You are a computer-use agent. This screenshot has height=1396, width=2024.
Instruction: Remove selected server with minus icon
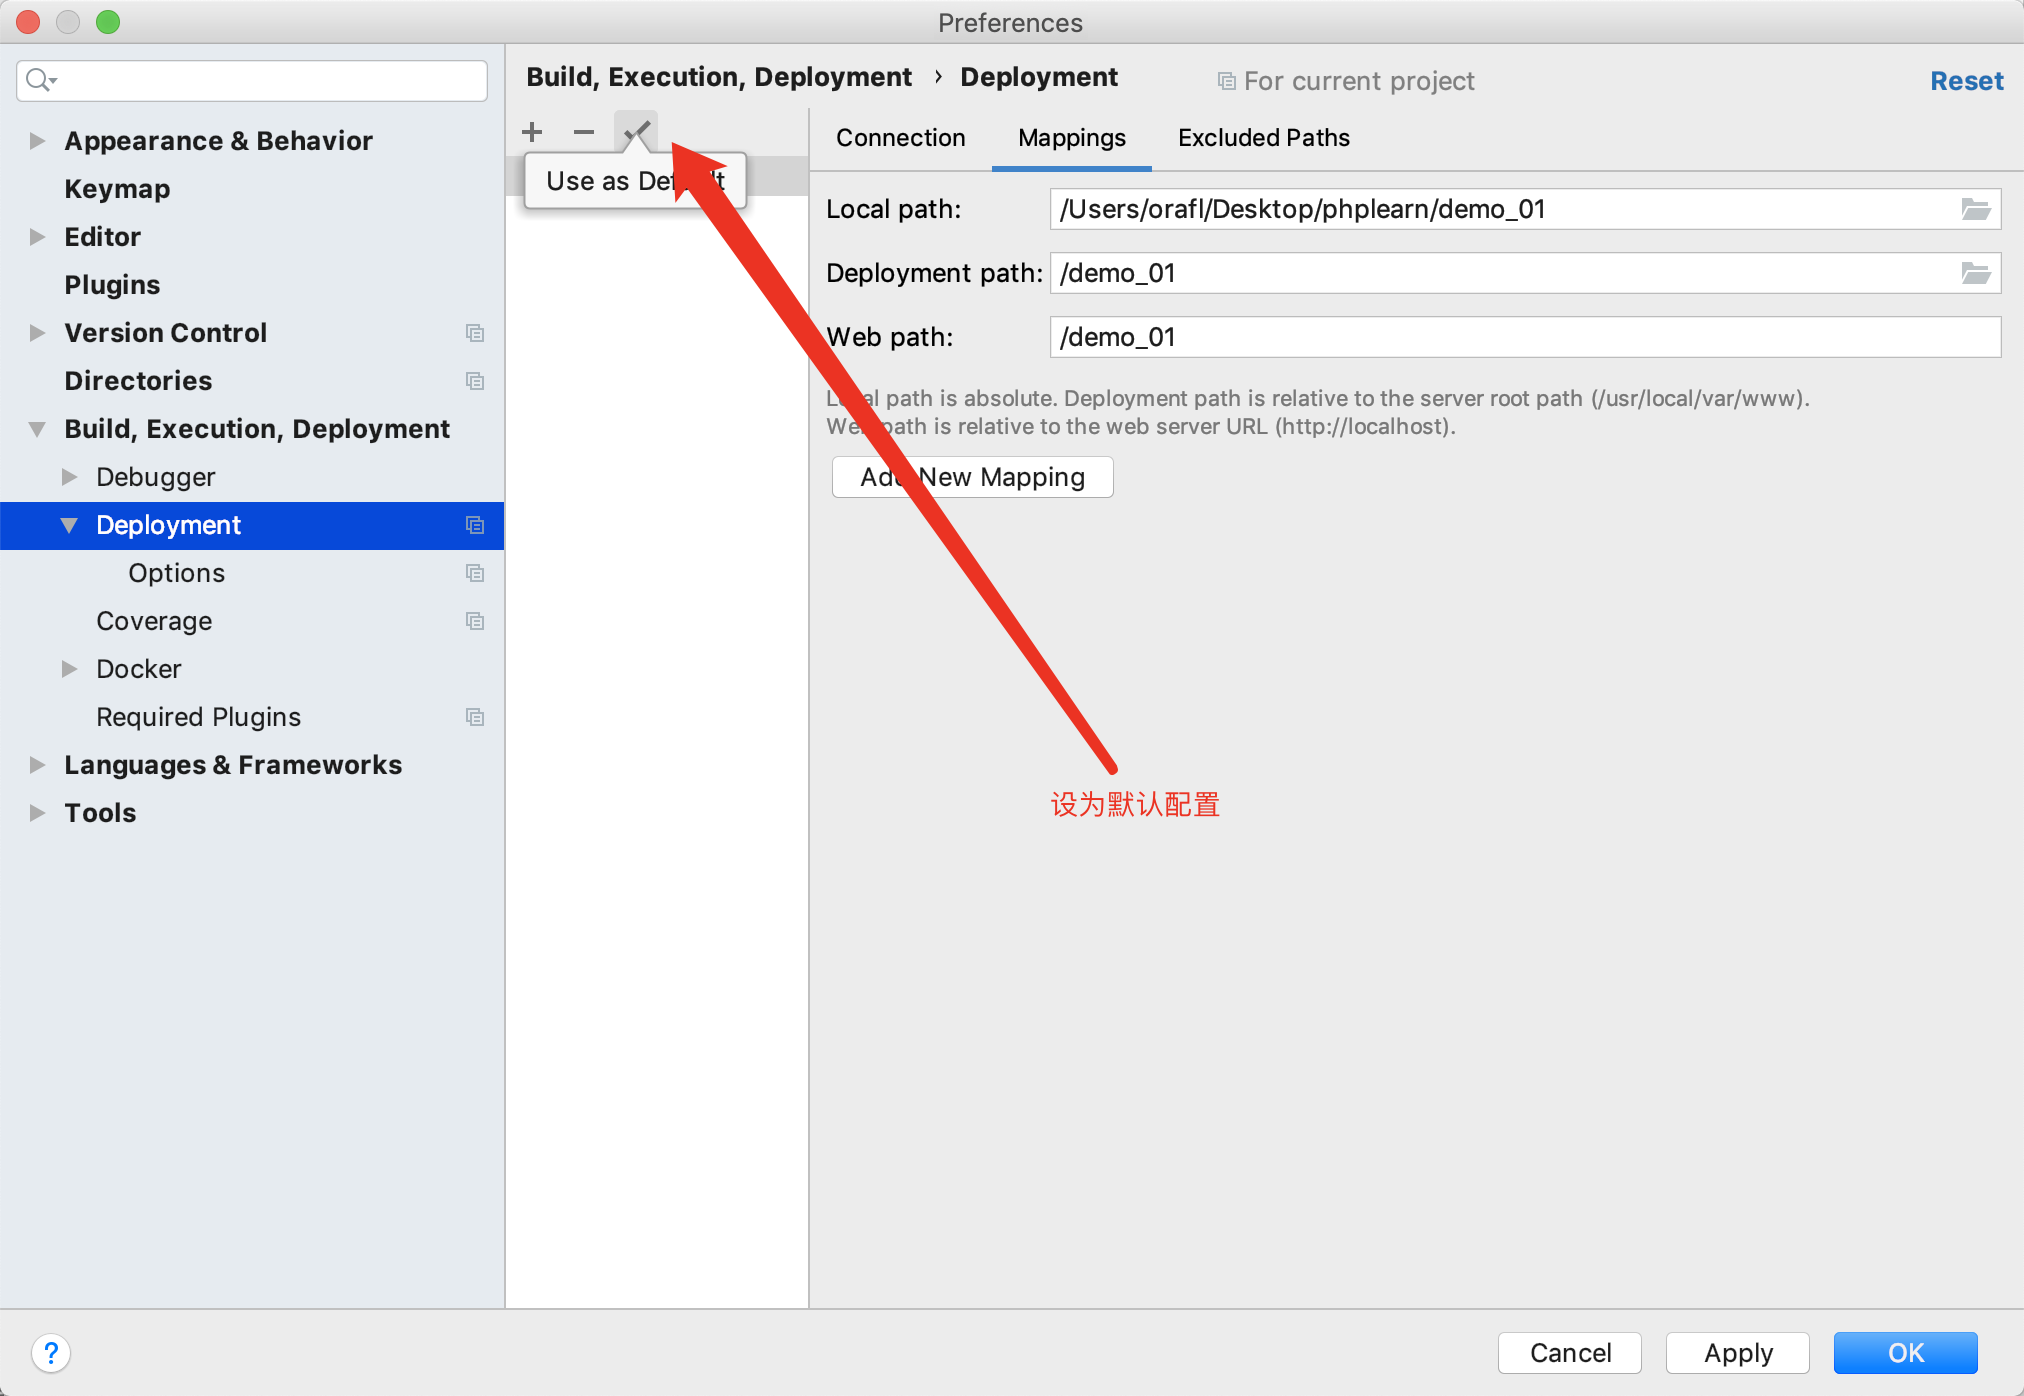click(x=584, y=132)
